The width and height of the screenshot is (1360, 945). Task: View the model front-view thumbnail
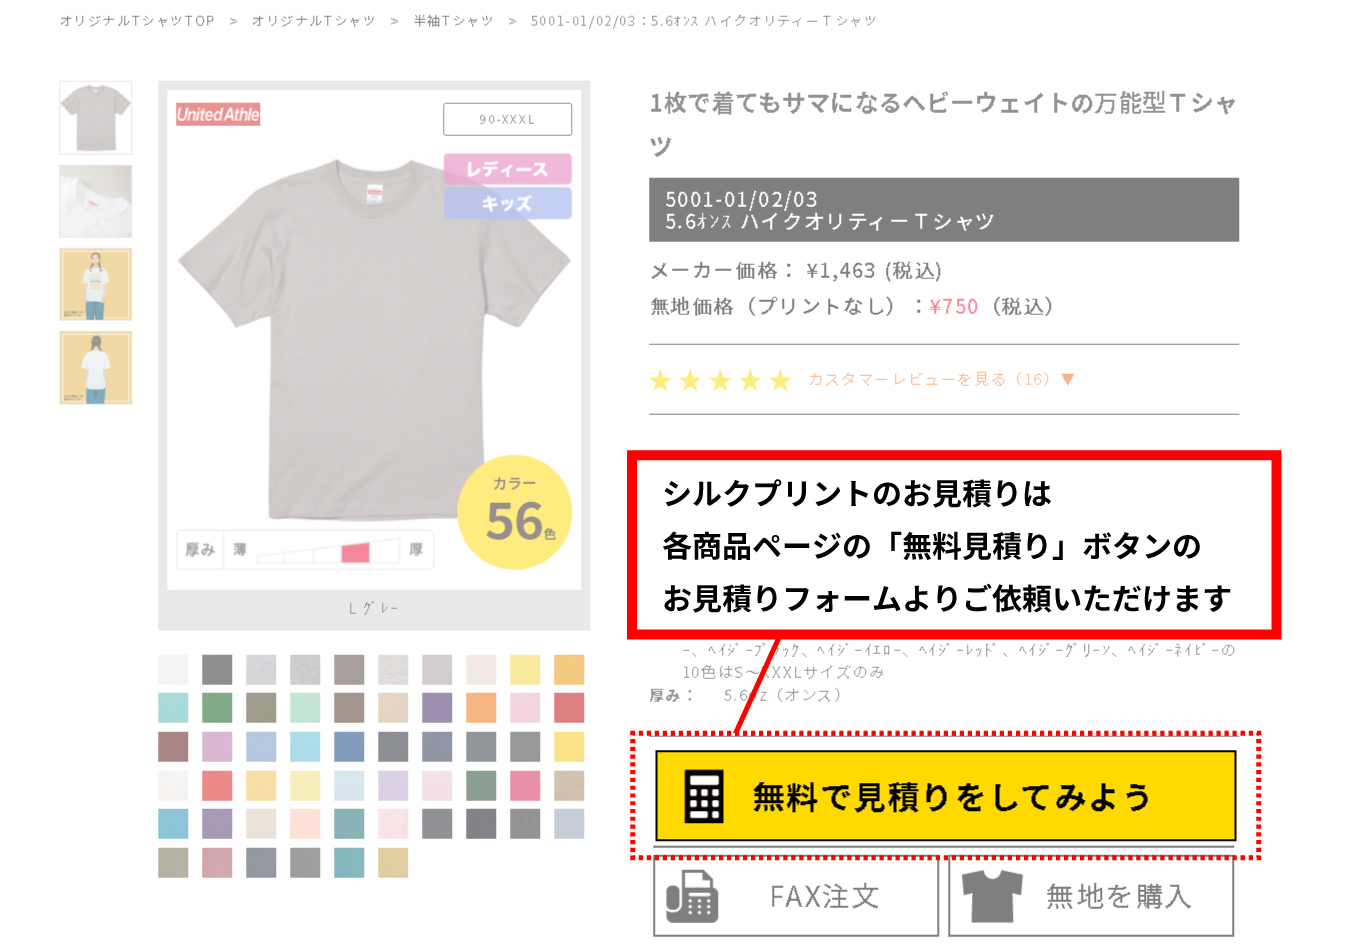[95, 284]
